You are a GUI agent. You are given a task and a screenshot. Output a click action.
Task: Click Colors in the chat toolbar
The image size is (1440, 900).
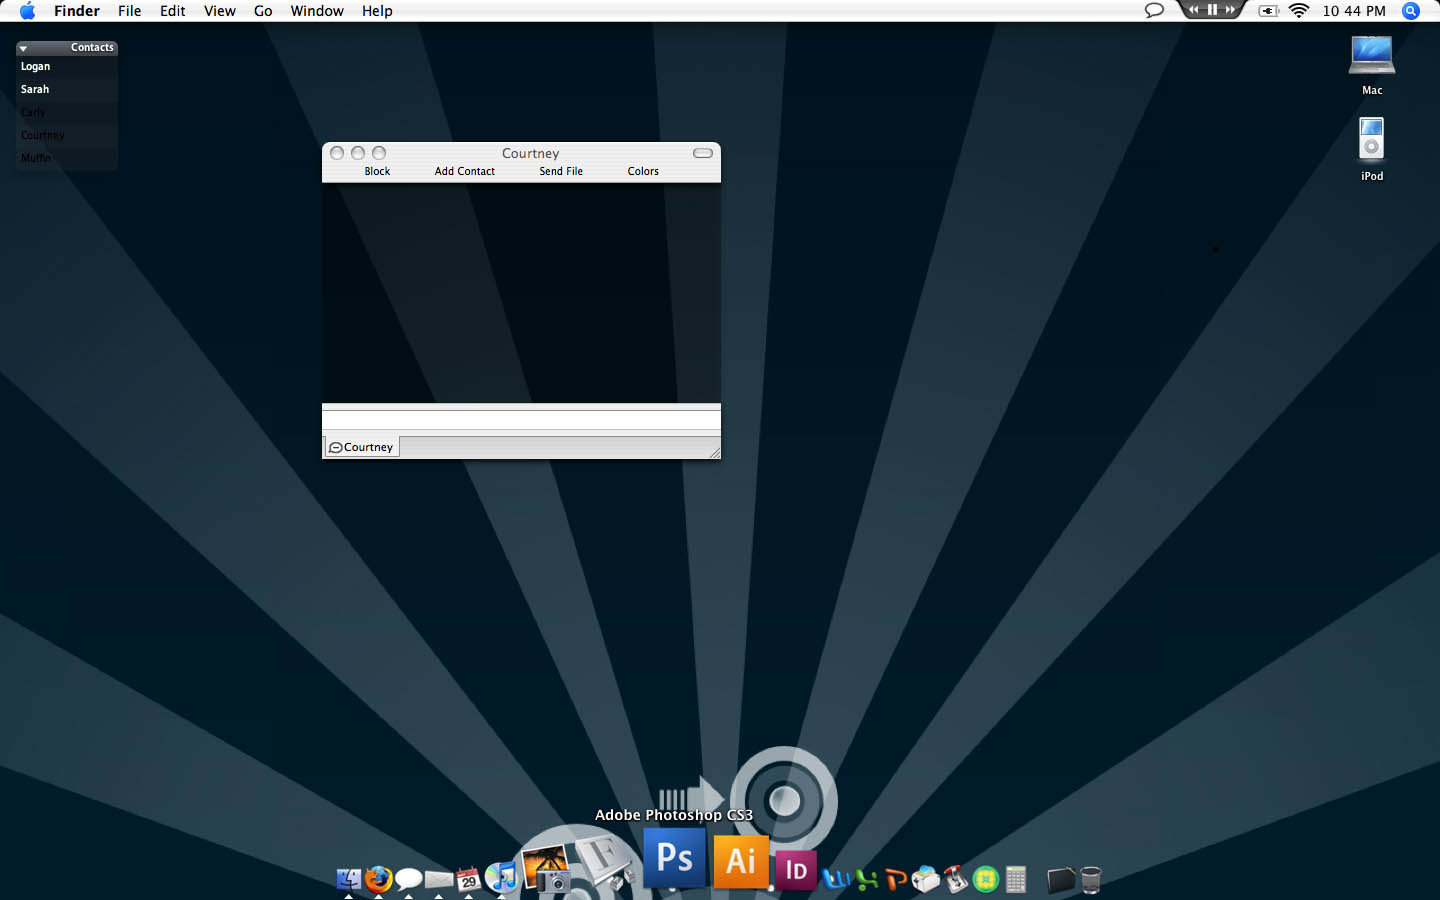[643, 171]
